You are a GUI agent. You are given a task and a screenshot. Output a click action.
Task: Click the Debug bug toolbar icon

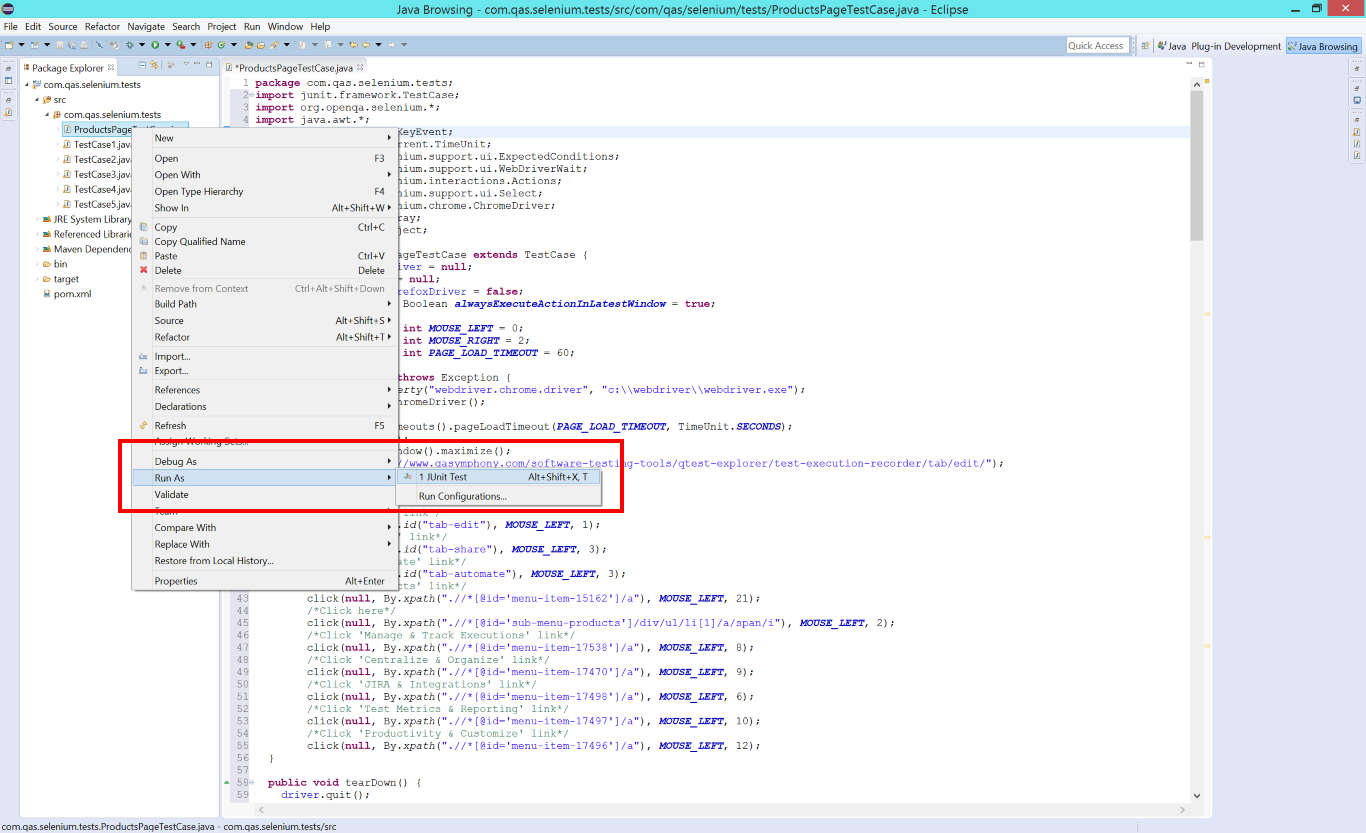pyautogui.click(x=129, y=45)
